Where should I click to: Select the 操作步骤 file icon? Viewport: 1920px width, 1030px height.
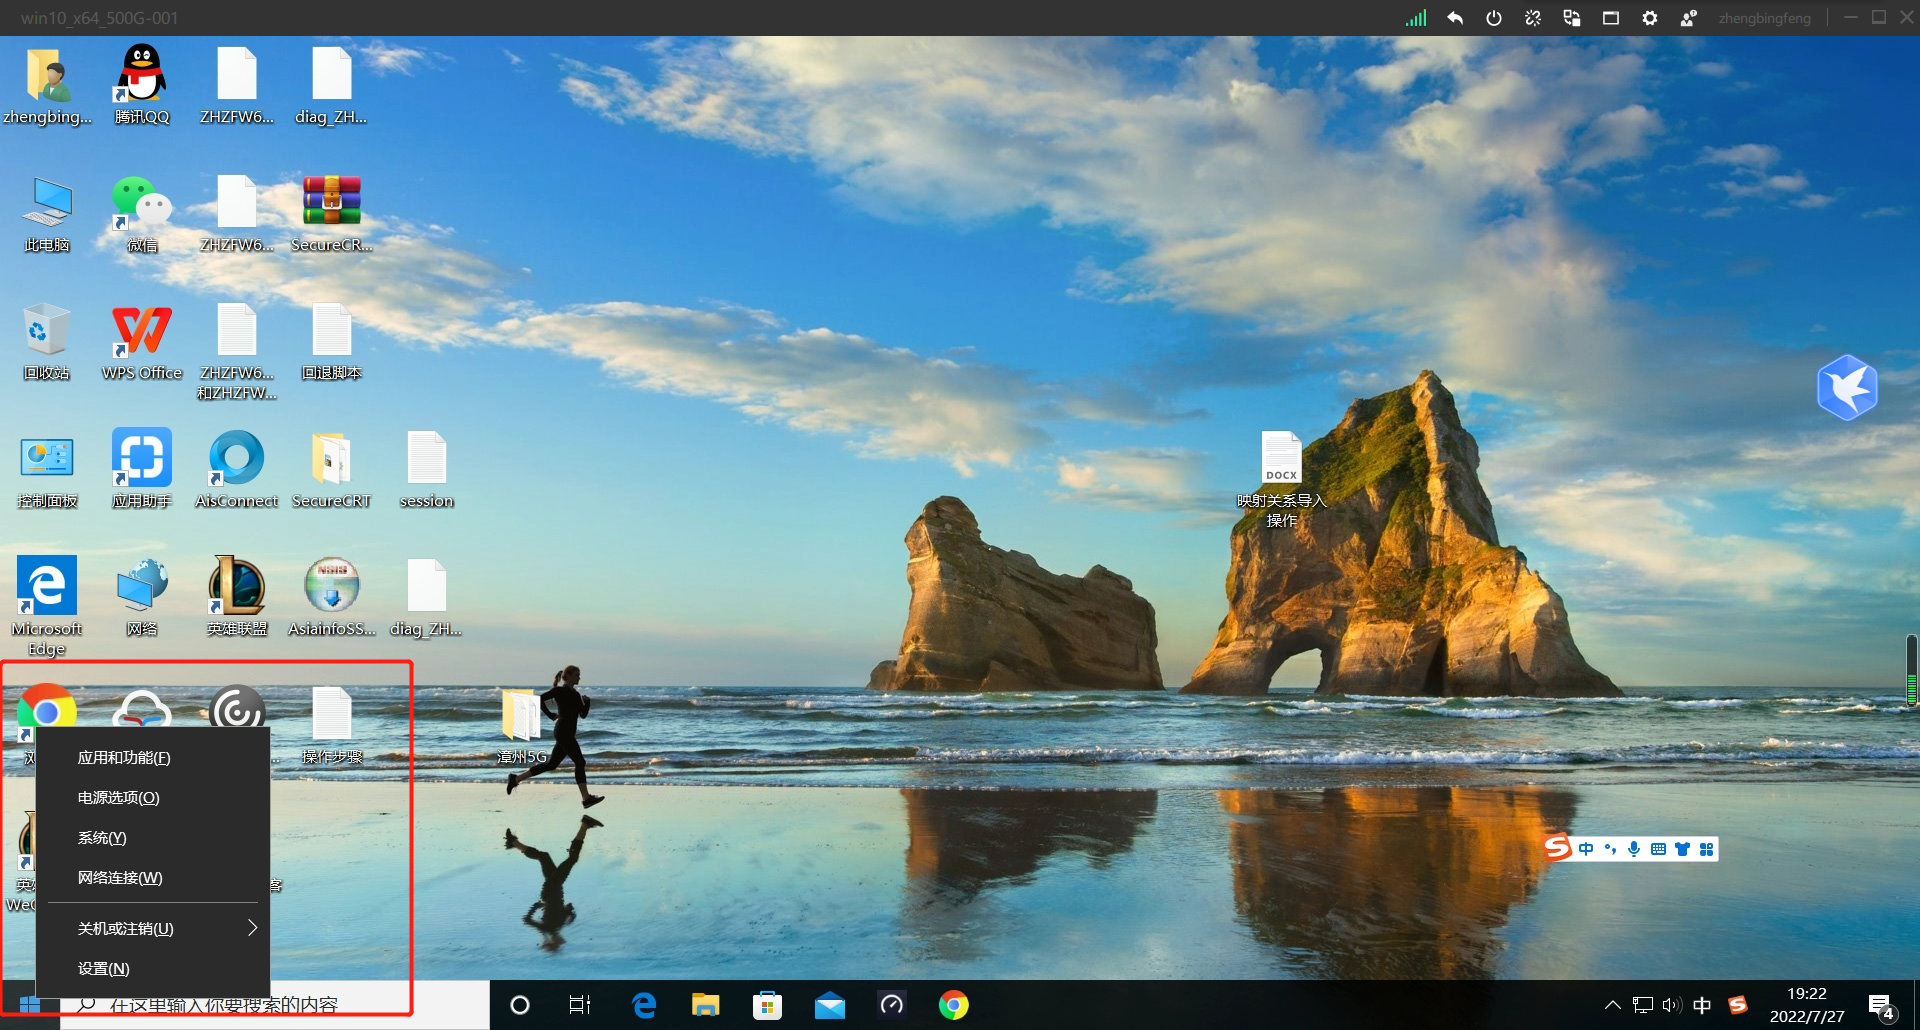(332, 724)
